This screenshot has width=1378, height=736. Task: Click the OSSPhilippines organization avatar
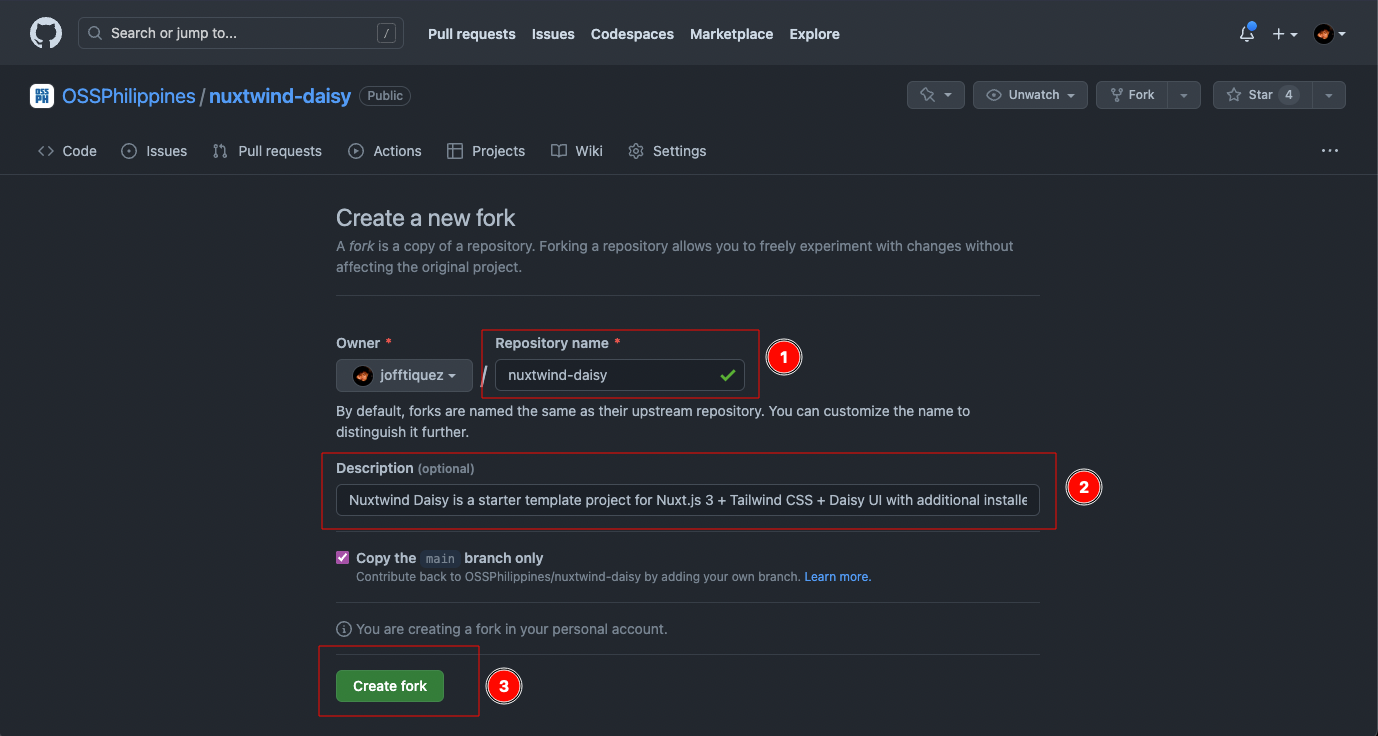point(42,96)
